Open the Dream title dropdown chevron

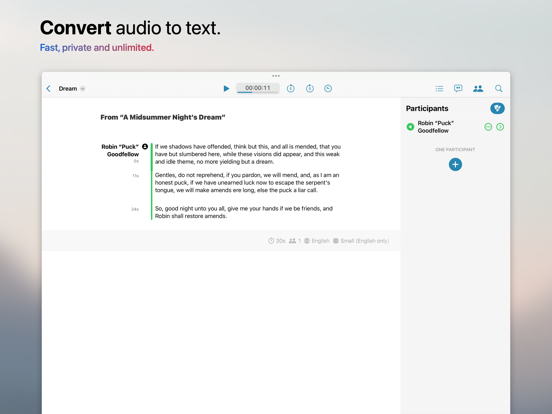82,88
